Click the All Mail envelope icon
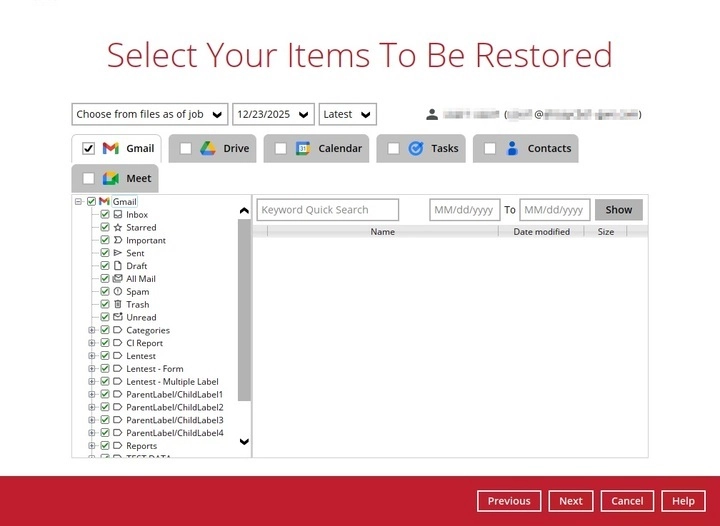Viewport: 720px width, 526px height. (x=118, y=279)
